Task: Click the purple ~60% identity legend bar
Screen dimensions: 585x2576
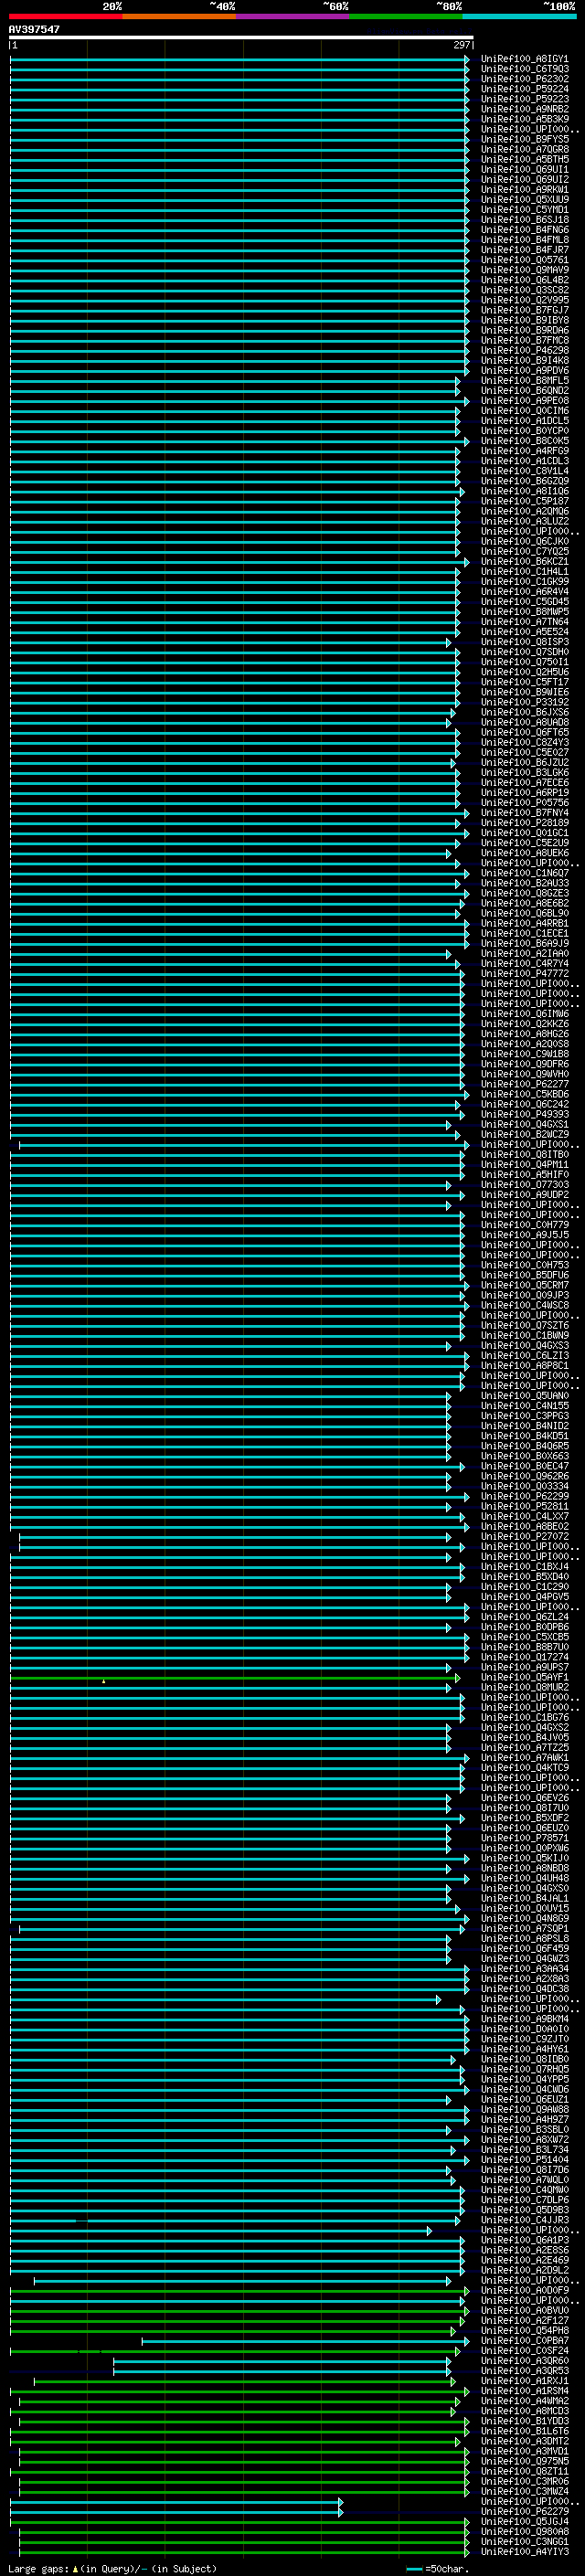Action: pyautogui.click(x=293, y=16)
